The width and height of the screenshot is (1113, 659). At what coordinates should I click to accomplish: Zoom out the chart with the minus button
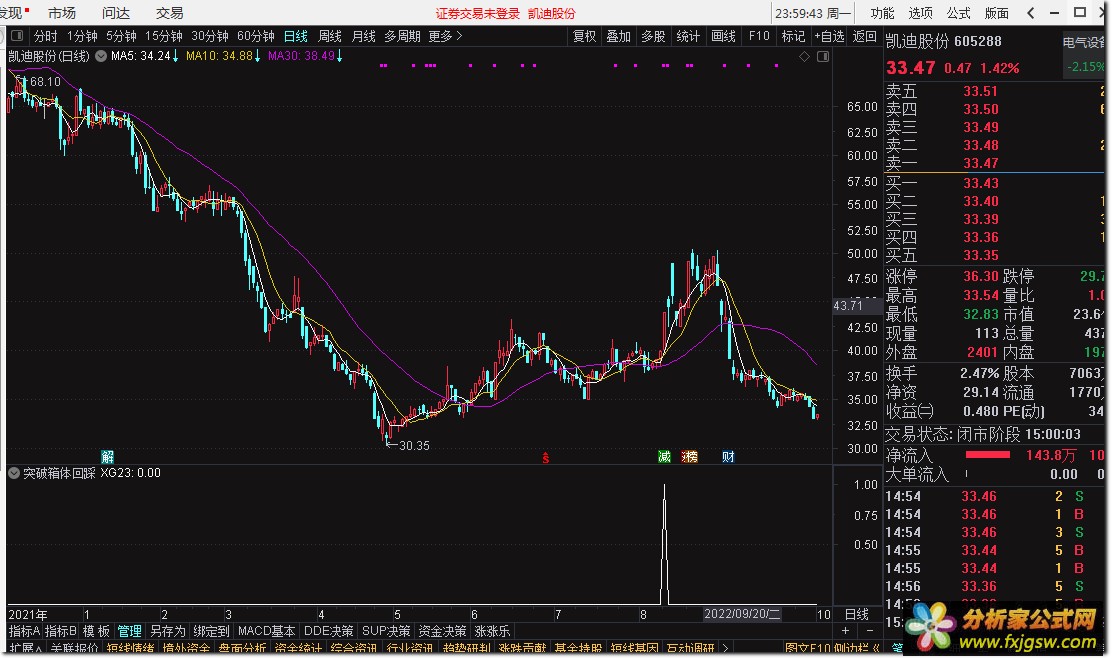tap(870, 631)
